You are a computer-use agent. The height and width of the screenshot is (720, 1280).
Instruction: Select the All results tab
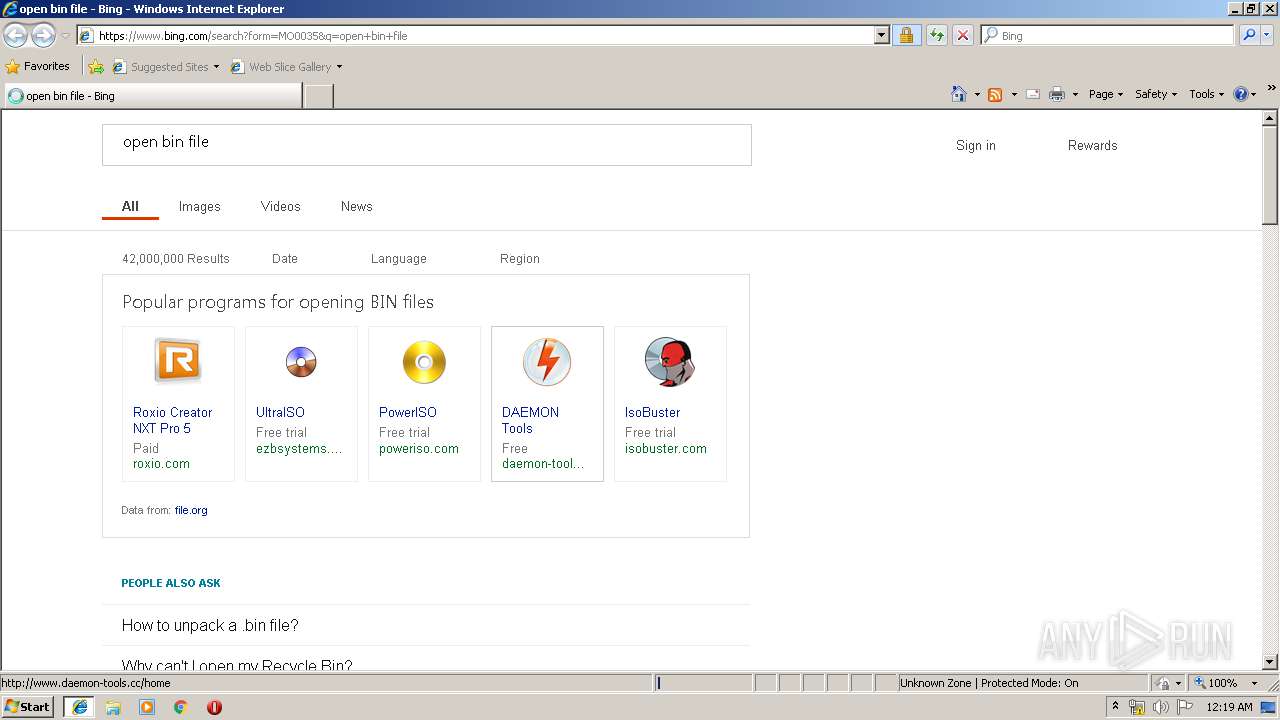point(130,206)
